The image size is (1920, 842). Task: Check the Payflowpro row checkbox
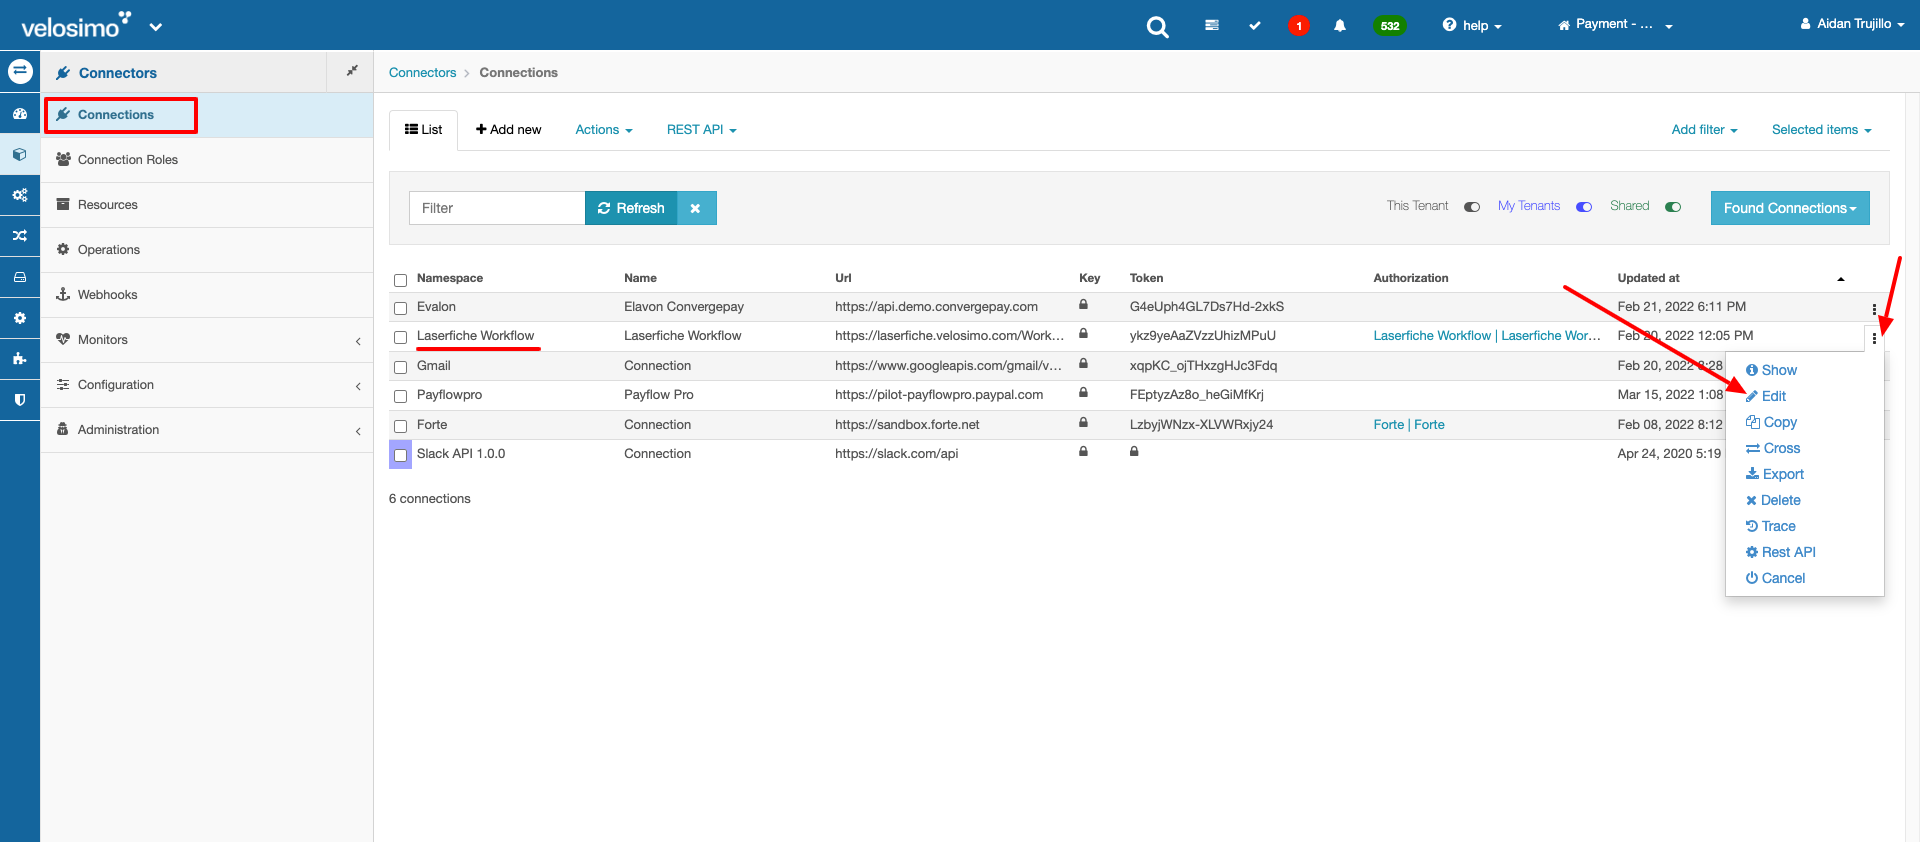[401, 397]
